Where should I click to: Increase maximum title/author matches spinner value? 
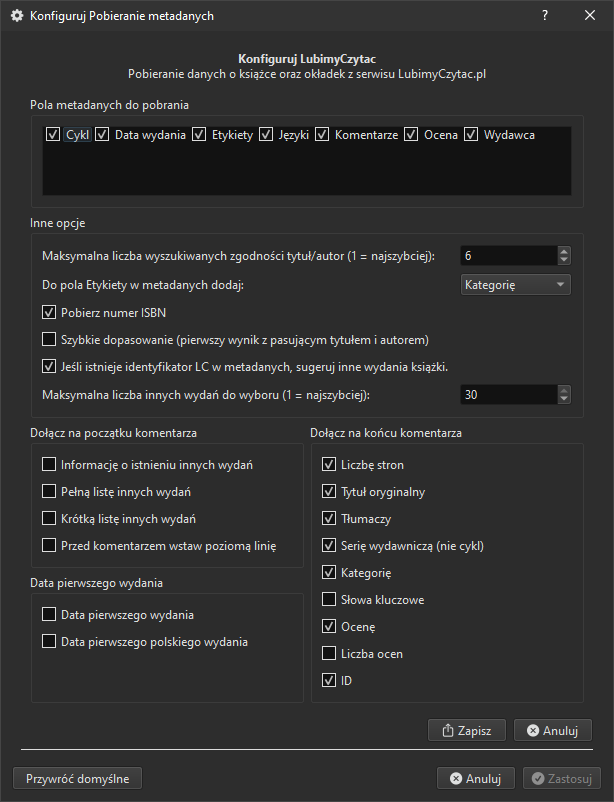pos(564,252)
